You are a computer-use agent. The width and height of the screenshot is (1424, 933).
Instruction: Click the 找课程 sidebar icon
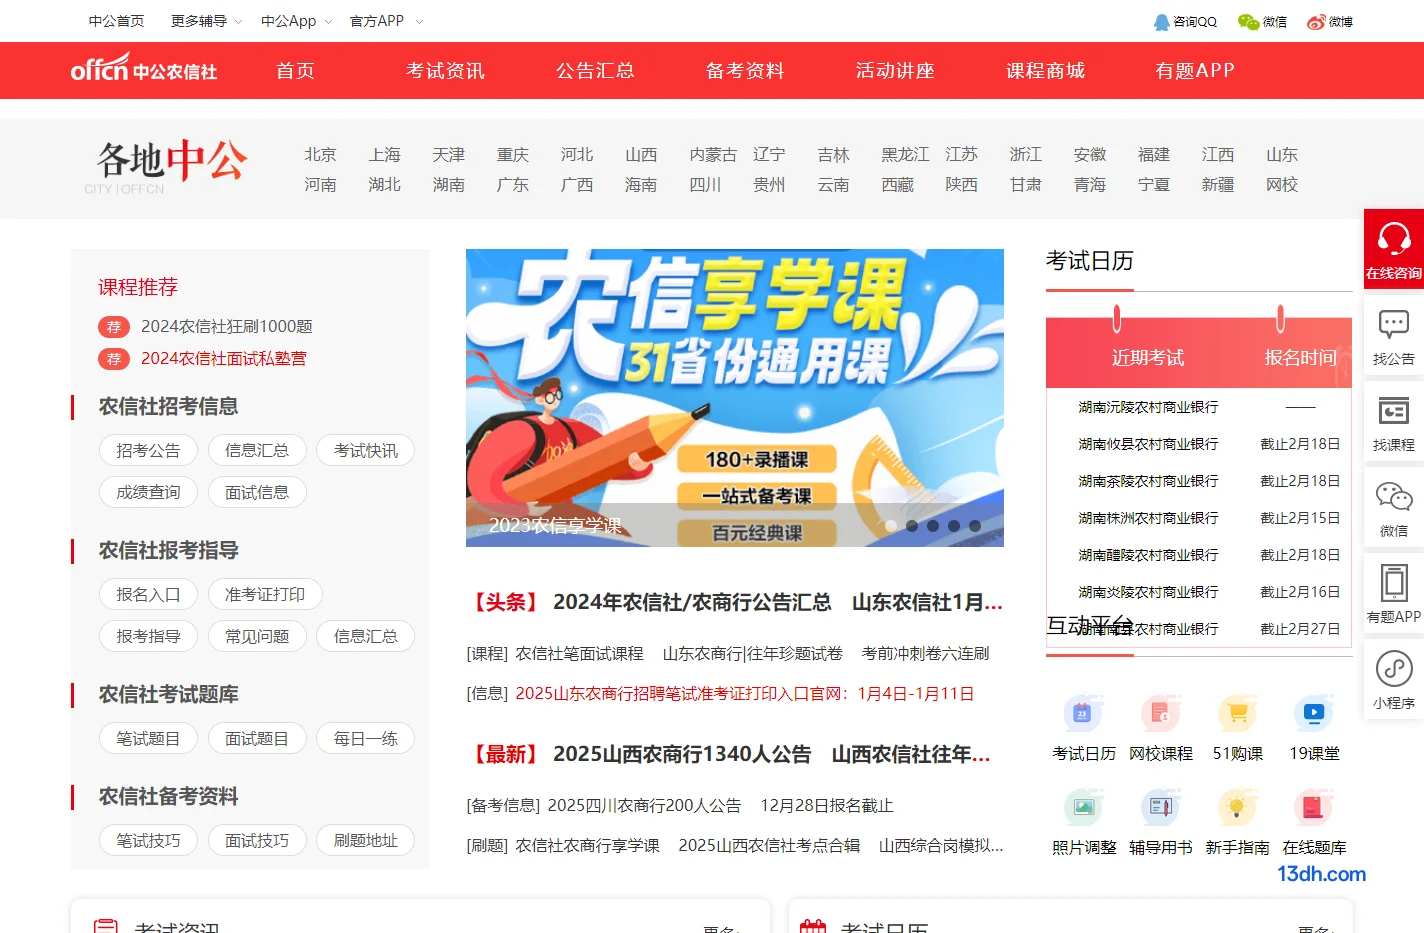point(1394,422)
